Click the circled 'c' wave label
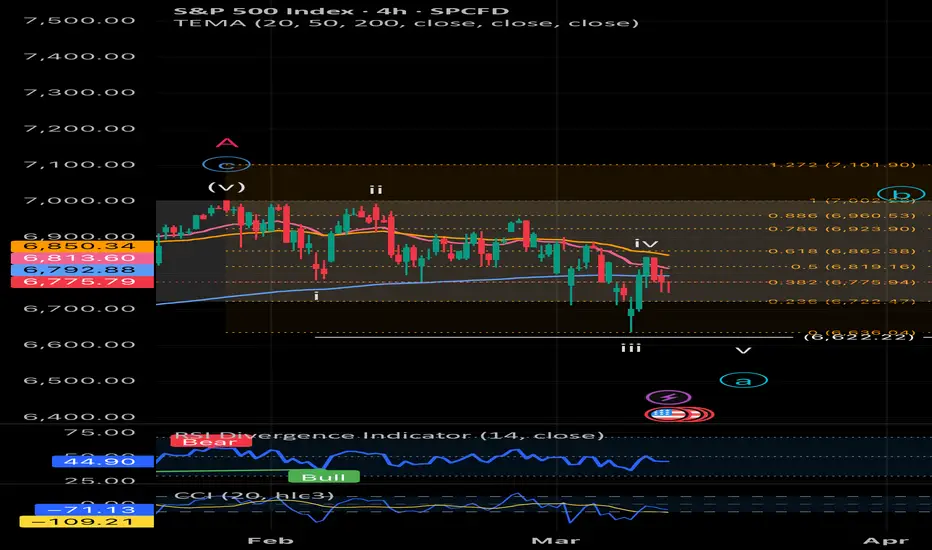The height and width of the screenshot is (550, 932). 226,165
